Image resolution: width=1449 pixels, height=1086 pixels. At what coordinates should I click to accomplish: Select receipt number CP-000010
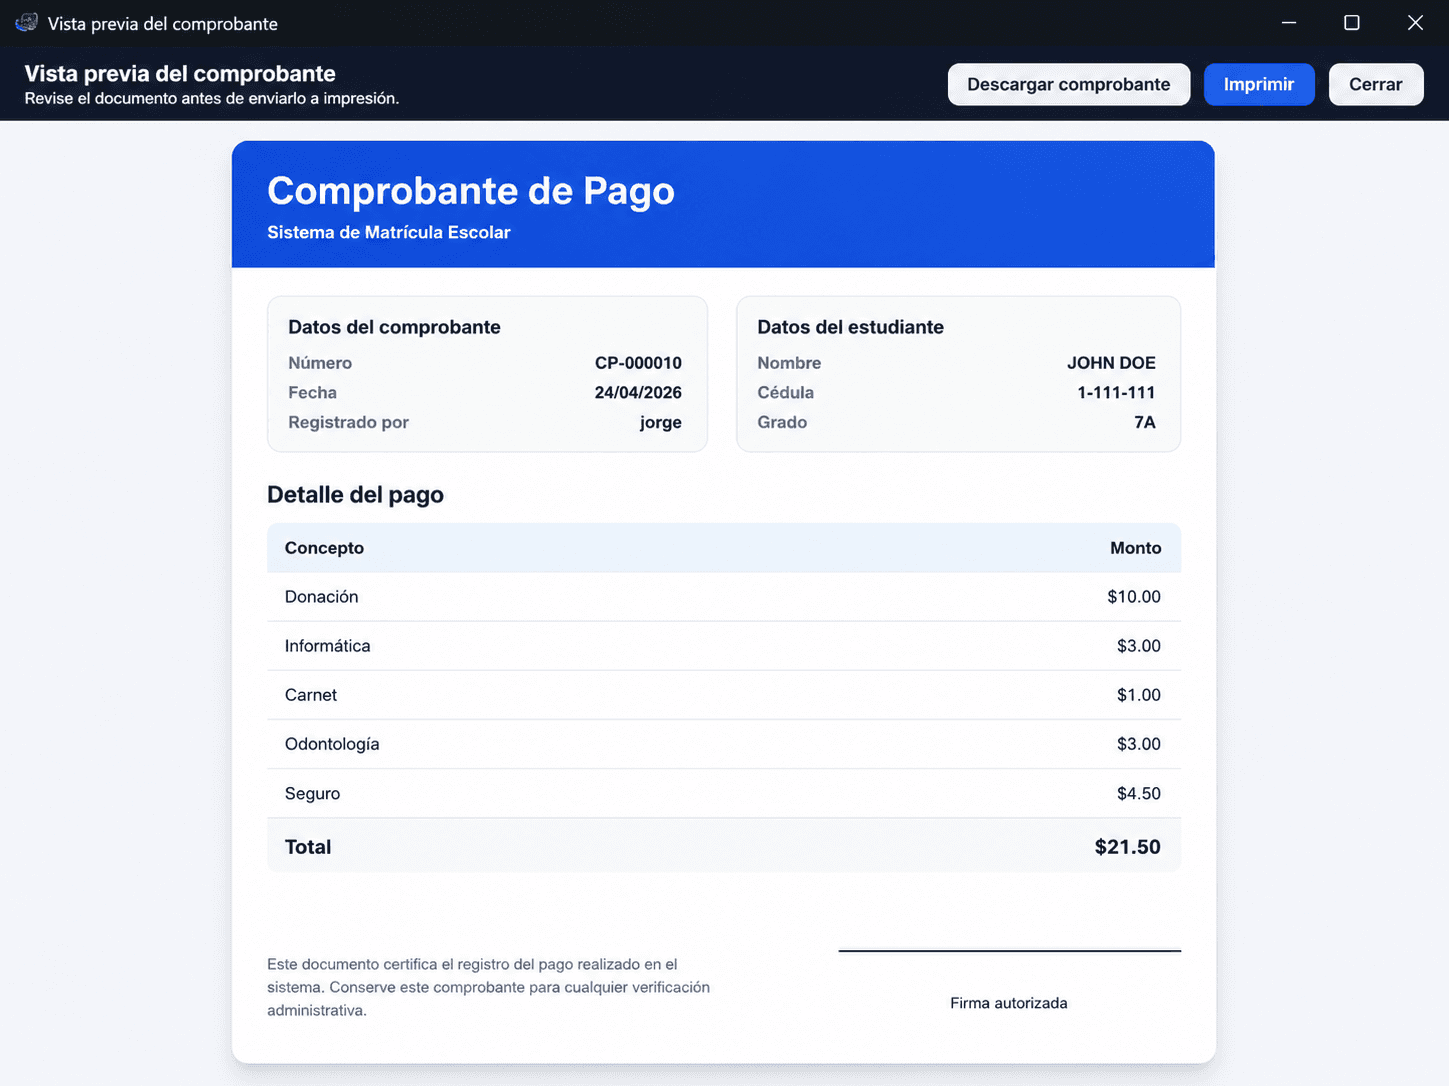638,363
